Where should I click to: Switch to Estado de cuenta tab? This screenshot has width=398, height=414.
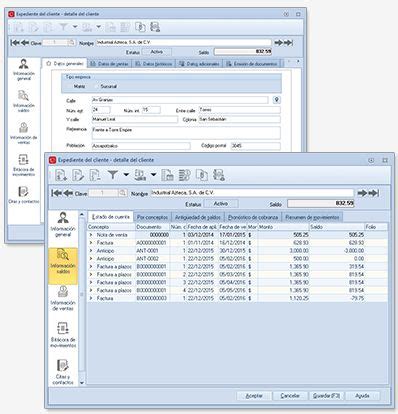[110, 217]
